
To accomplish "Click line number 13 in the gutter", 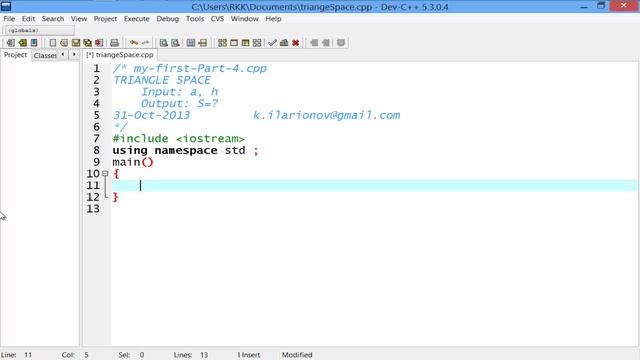I will (93, 209).
